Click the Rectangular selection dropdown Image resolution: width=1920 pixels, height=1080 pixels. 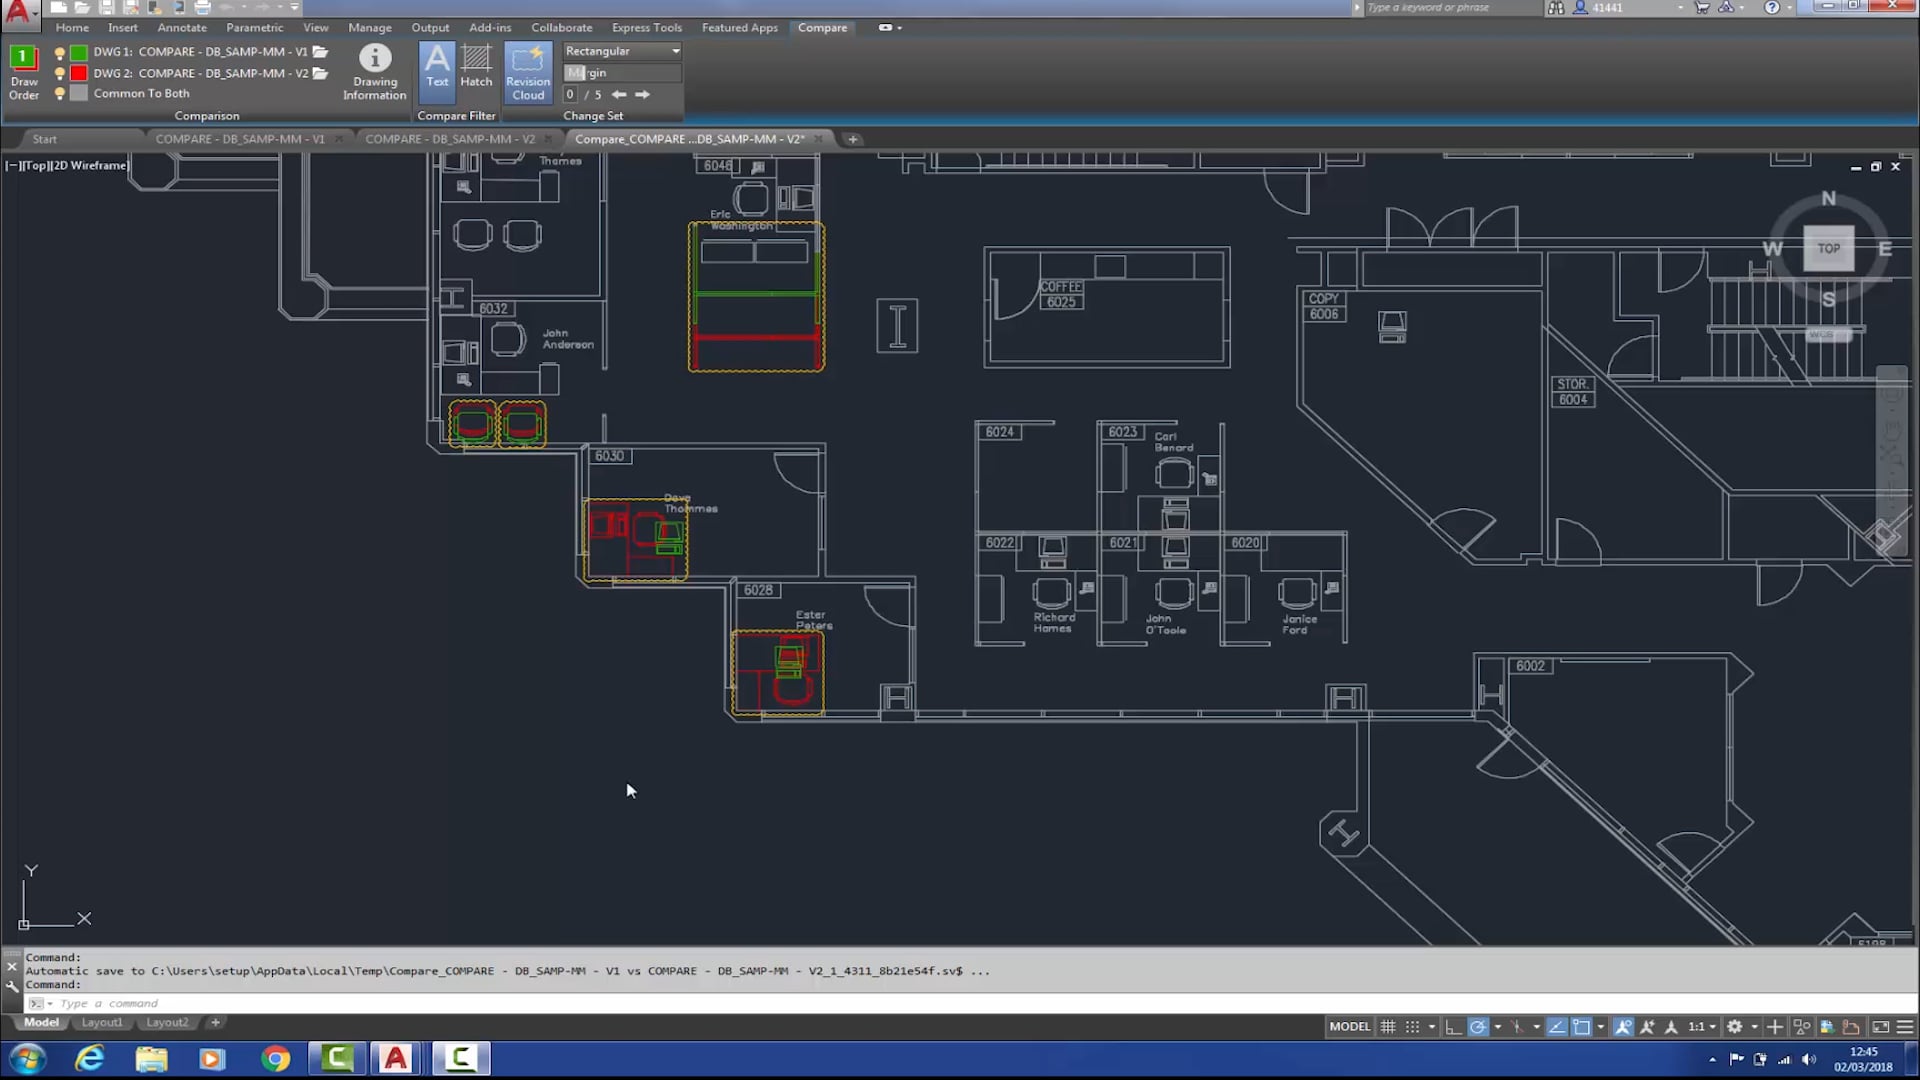675,50
